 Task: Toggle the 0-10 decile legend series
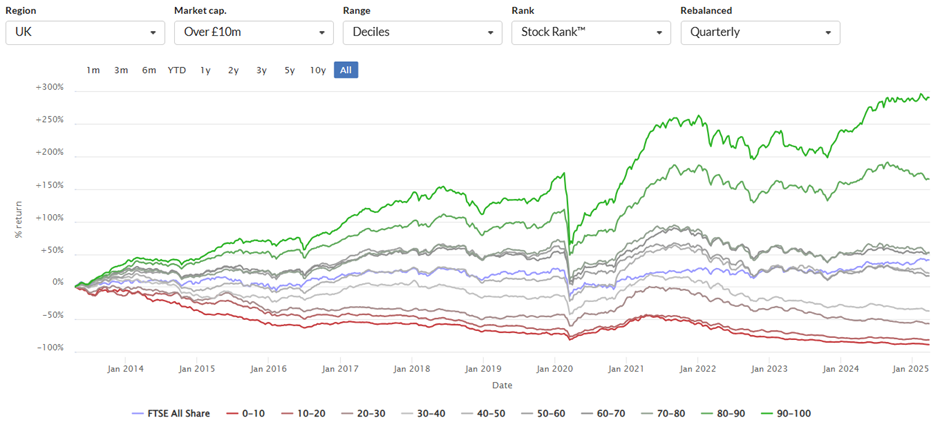pyautogui.click(x=244, y=414)
